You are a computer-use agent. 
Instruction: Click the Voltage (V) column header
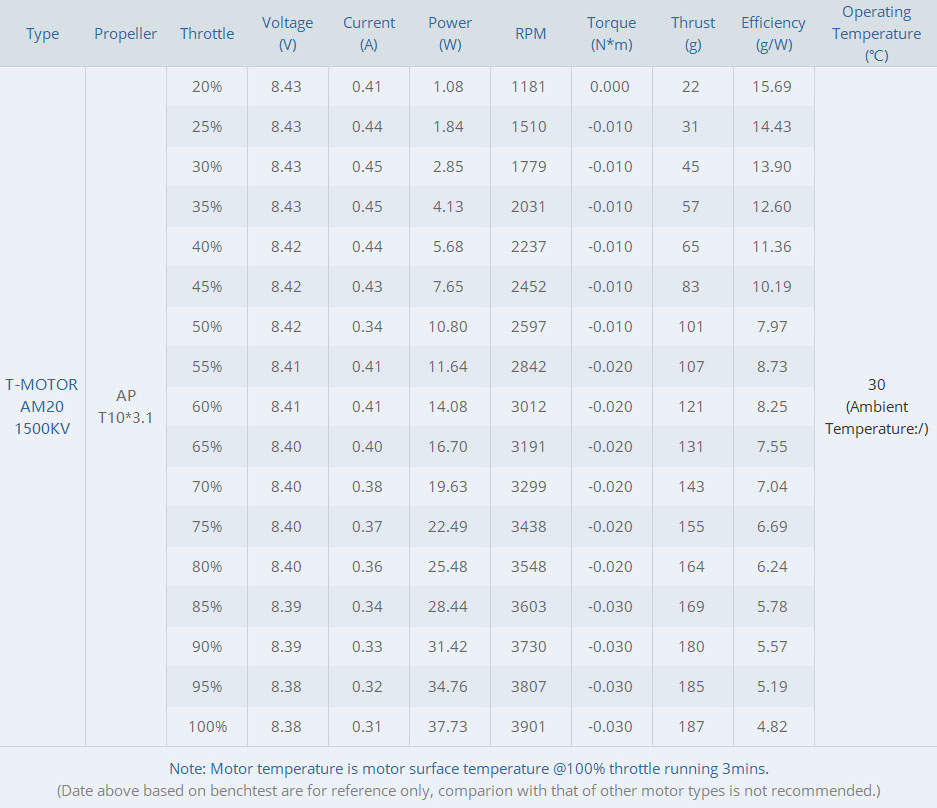click(x=287, y=34)
